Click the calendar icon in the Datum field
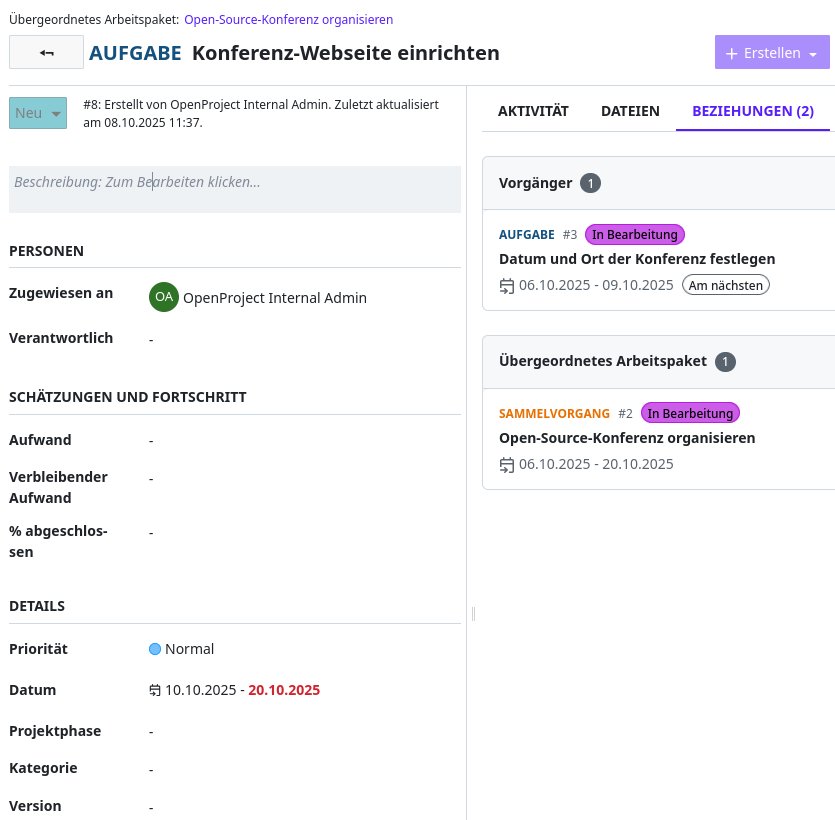The image size is (835, 820). click(155, 690)
